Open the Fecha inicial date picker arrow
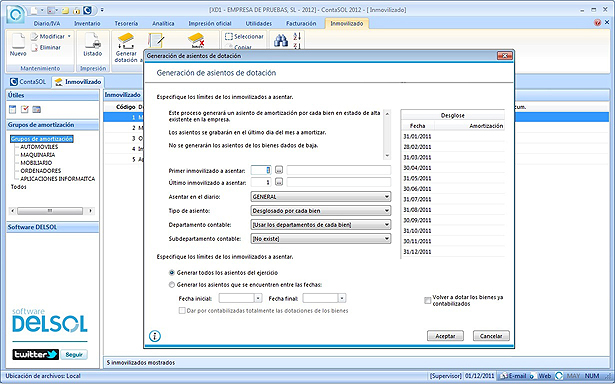 tap(258, 298)
